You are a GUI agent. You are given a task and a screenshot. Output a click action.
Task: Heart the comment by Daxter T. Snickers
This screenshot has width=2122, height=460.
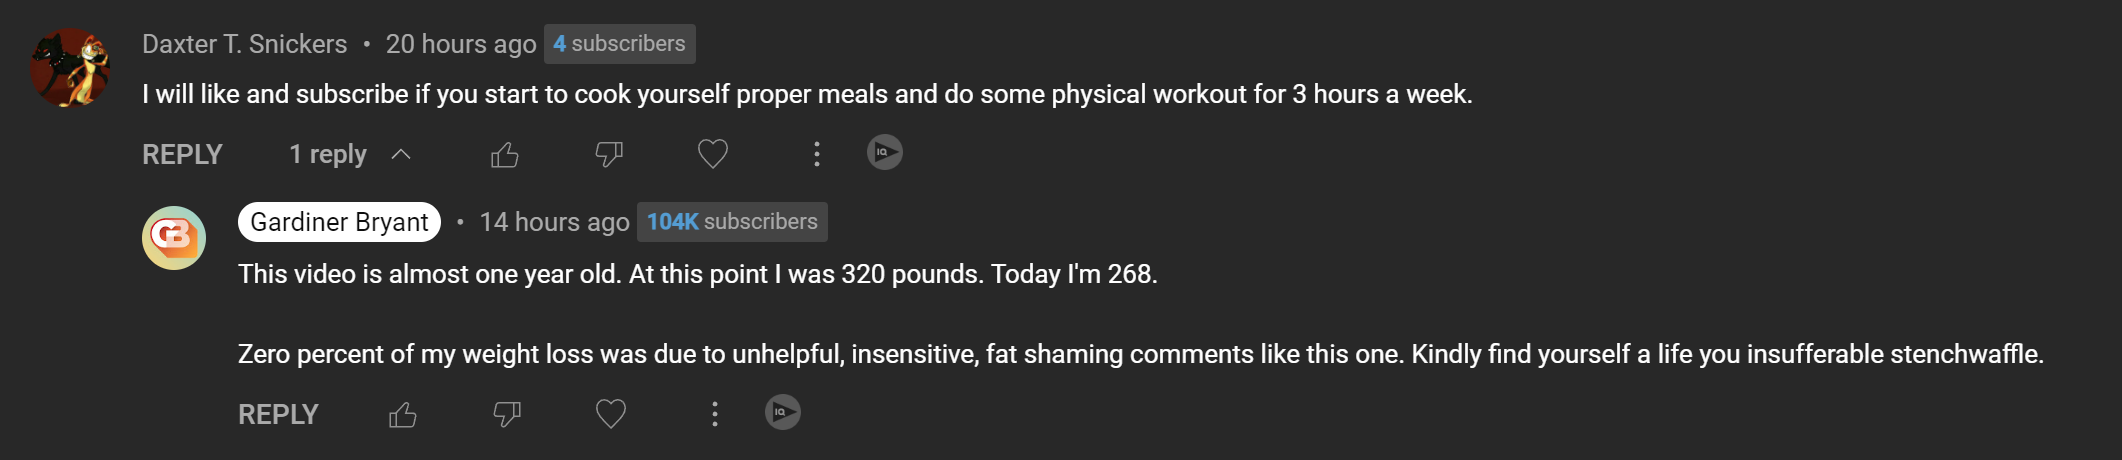tap(713, 154)
